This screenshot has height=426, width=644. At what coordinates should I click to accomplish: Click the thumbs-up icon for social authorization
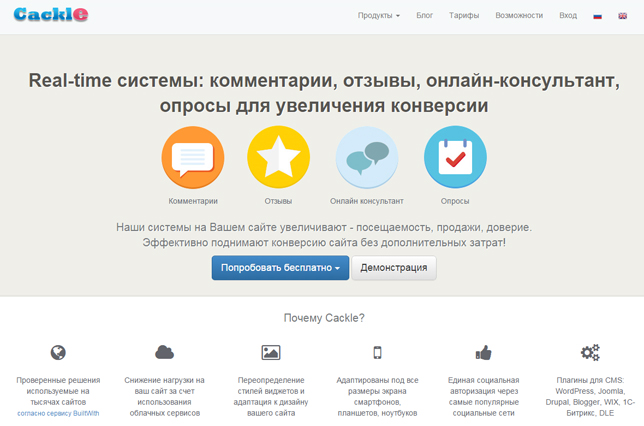[483, 352]
